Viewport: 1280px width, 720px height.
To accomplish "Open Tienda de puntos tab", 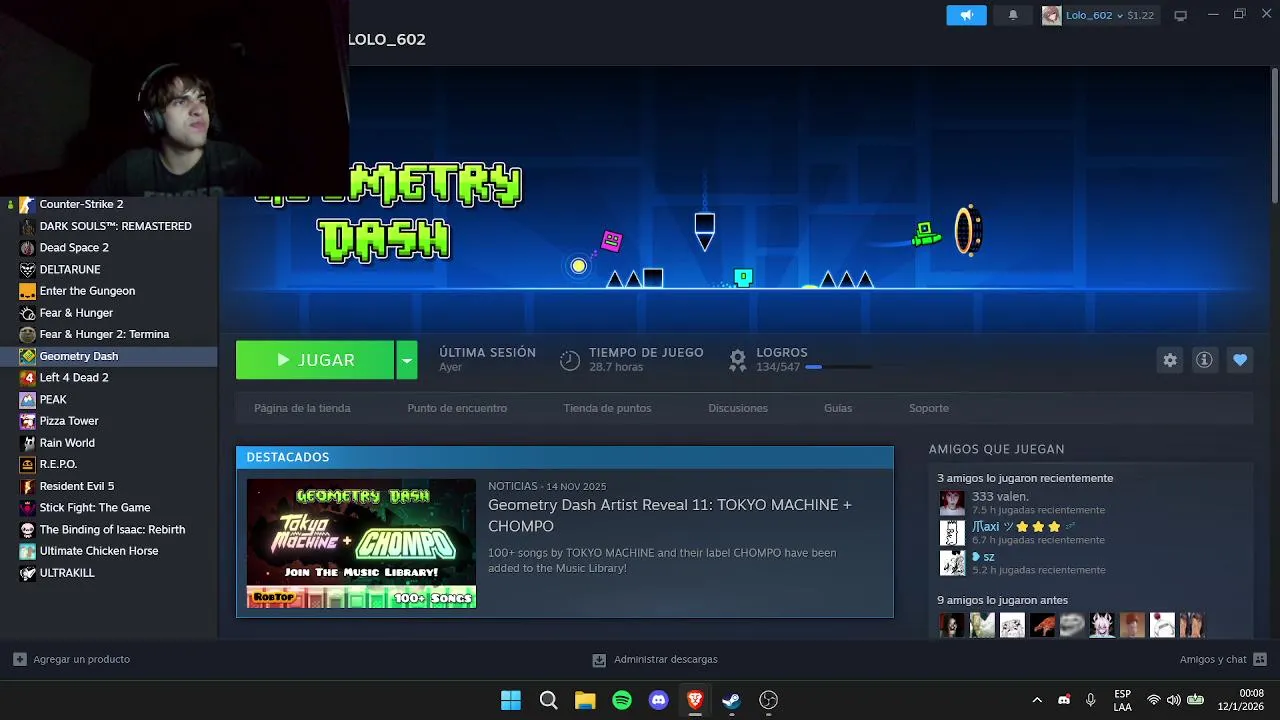I will coord(607,408).
